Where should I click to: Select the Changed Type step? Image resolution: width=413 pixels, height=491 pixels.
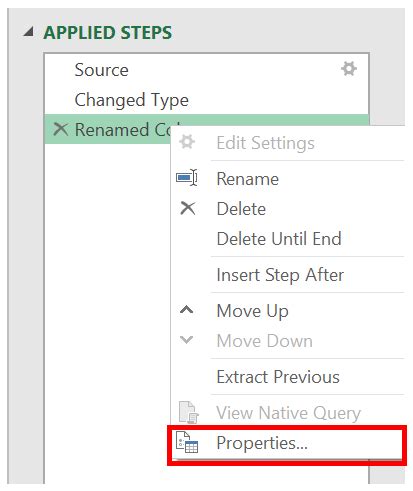[206, 100]
